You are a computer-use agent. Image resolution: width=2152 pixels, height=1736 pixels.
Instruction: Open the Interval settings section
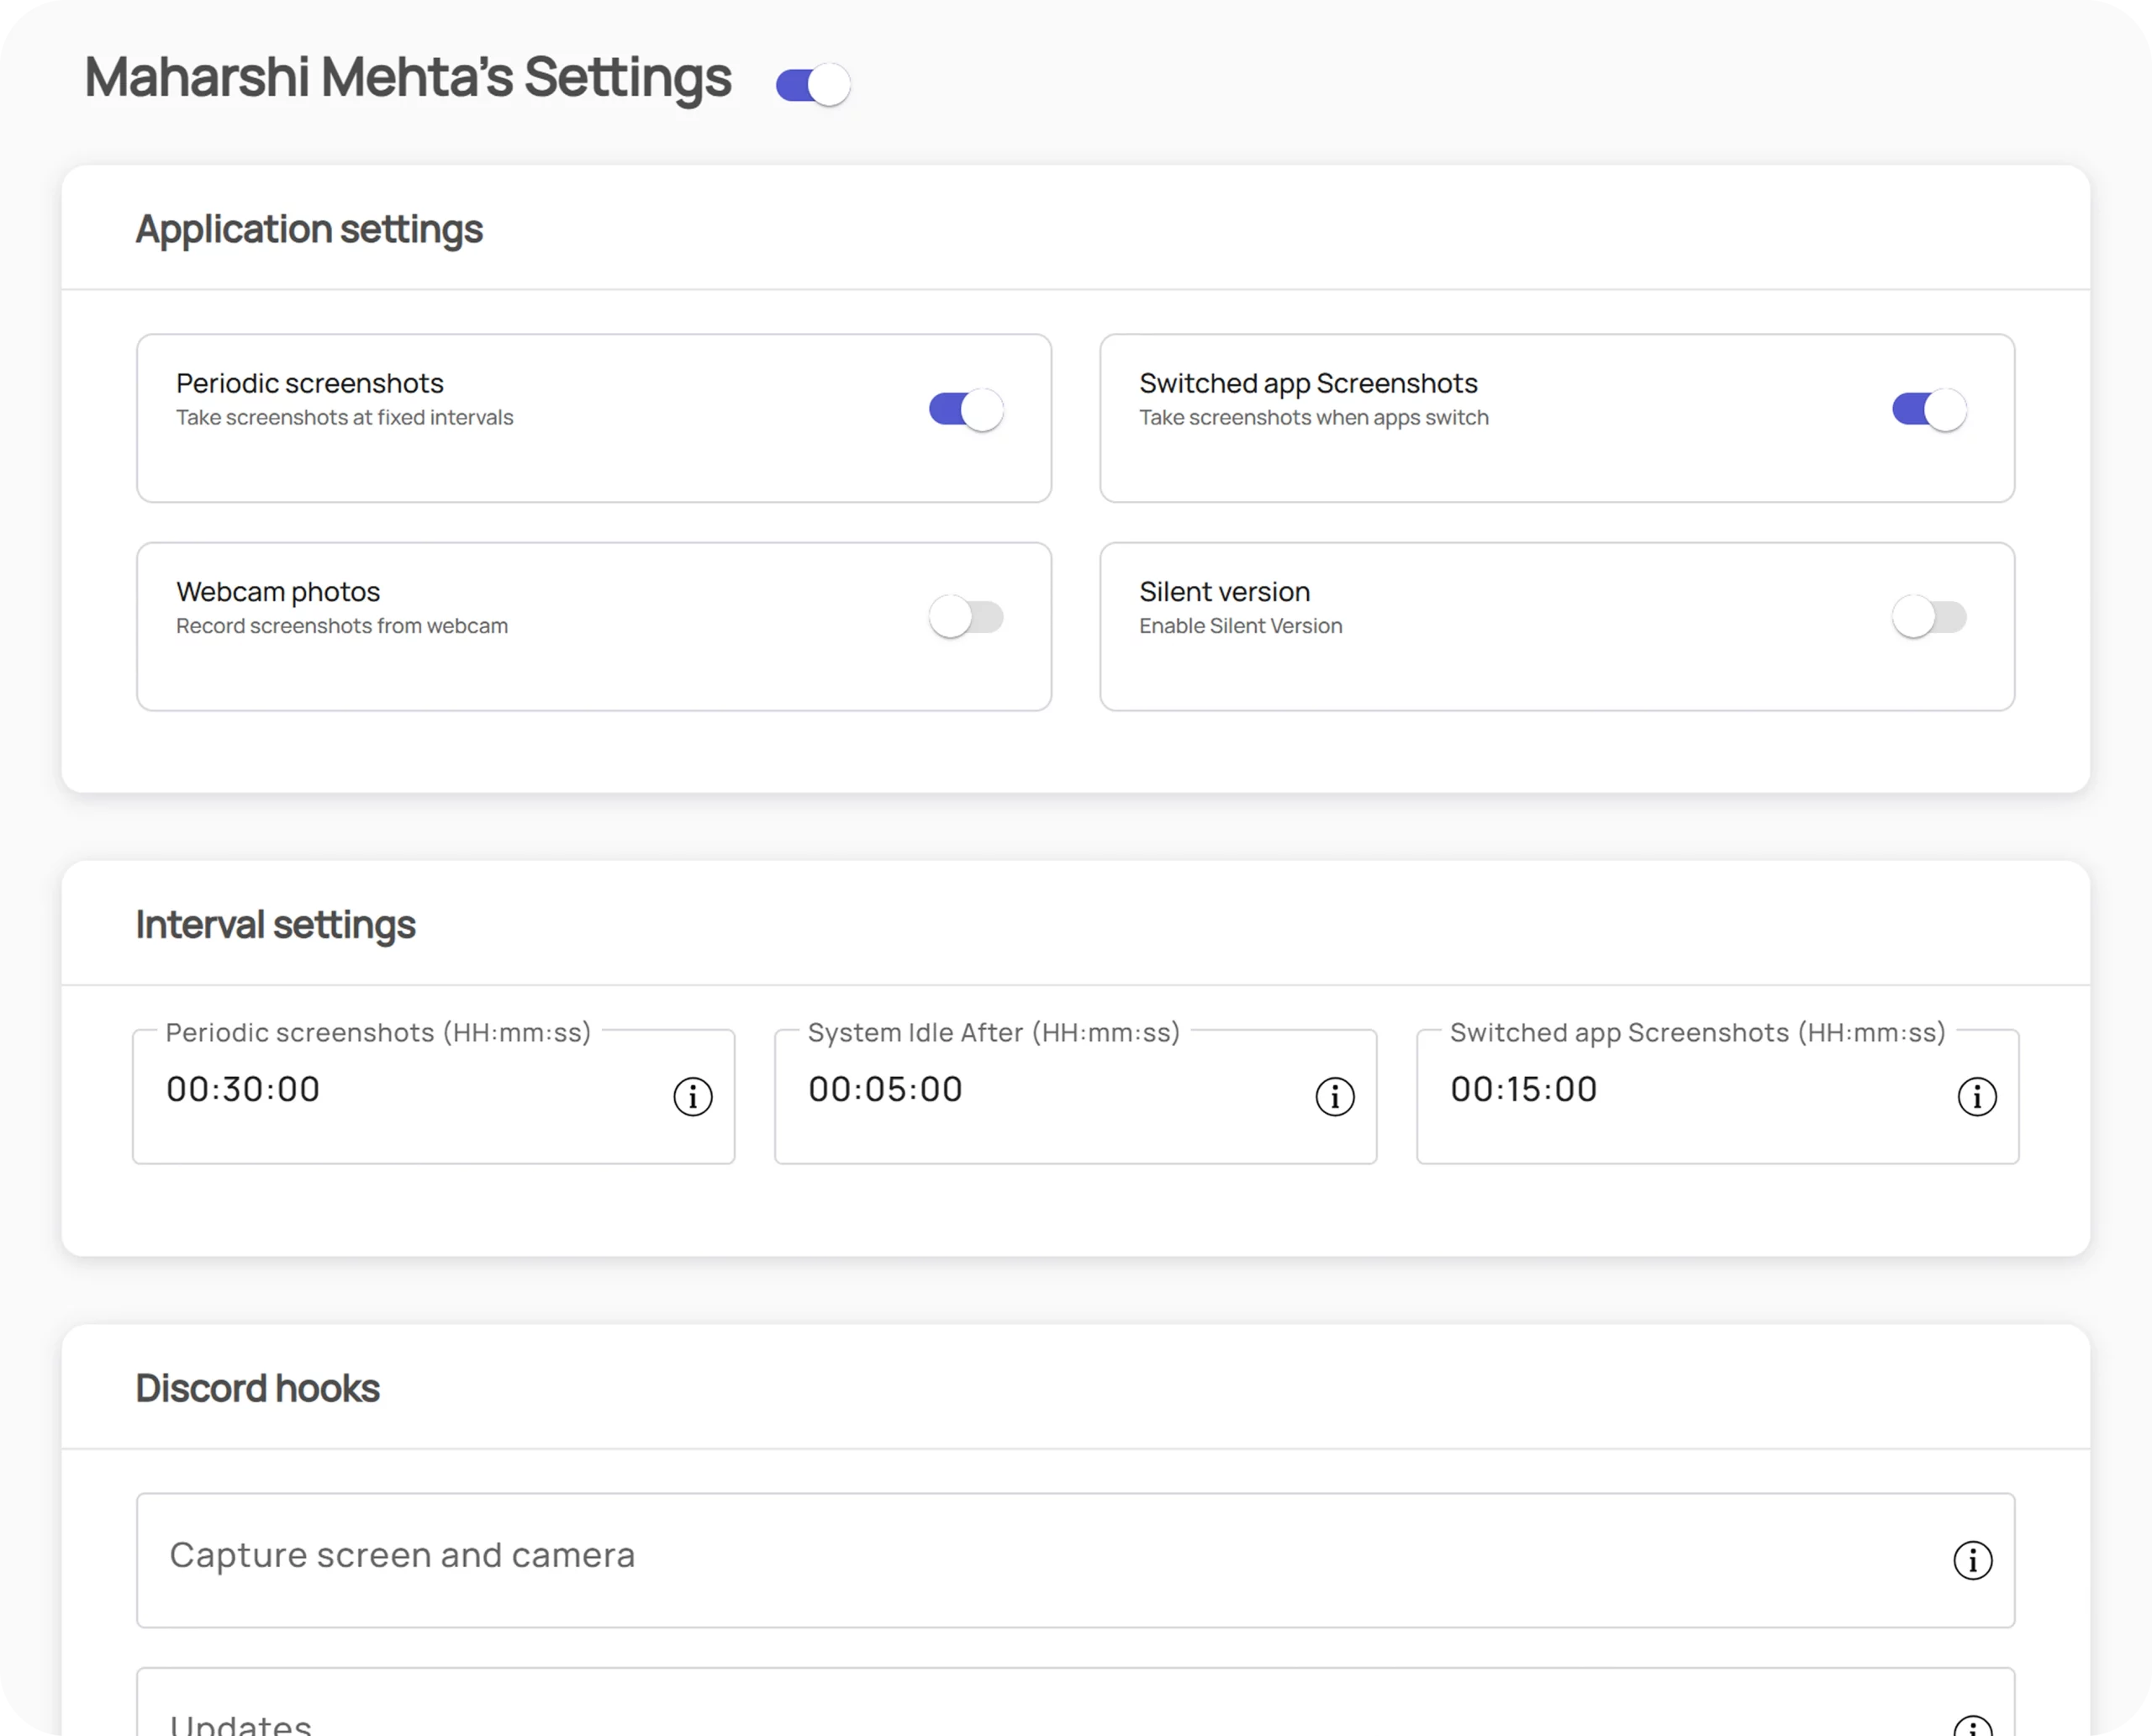276,925
